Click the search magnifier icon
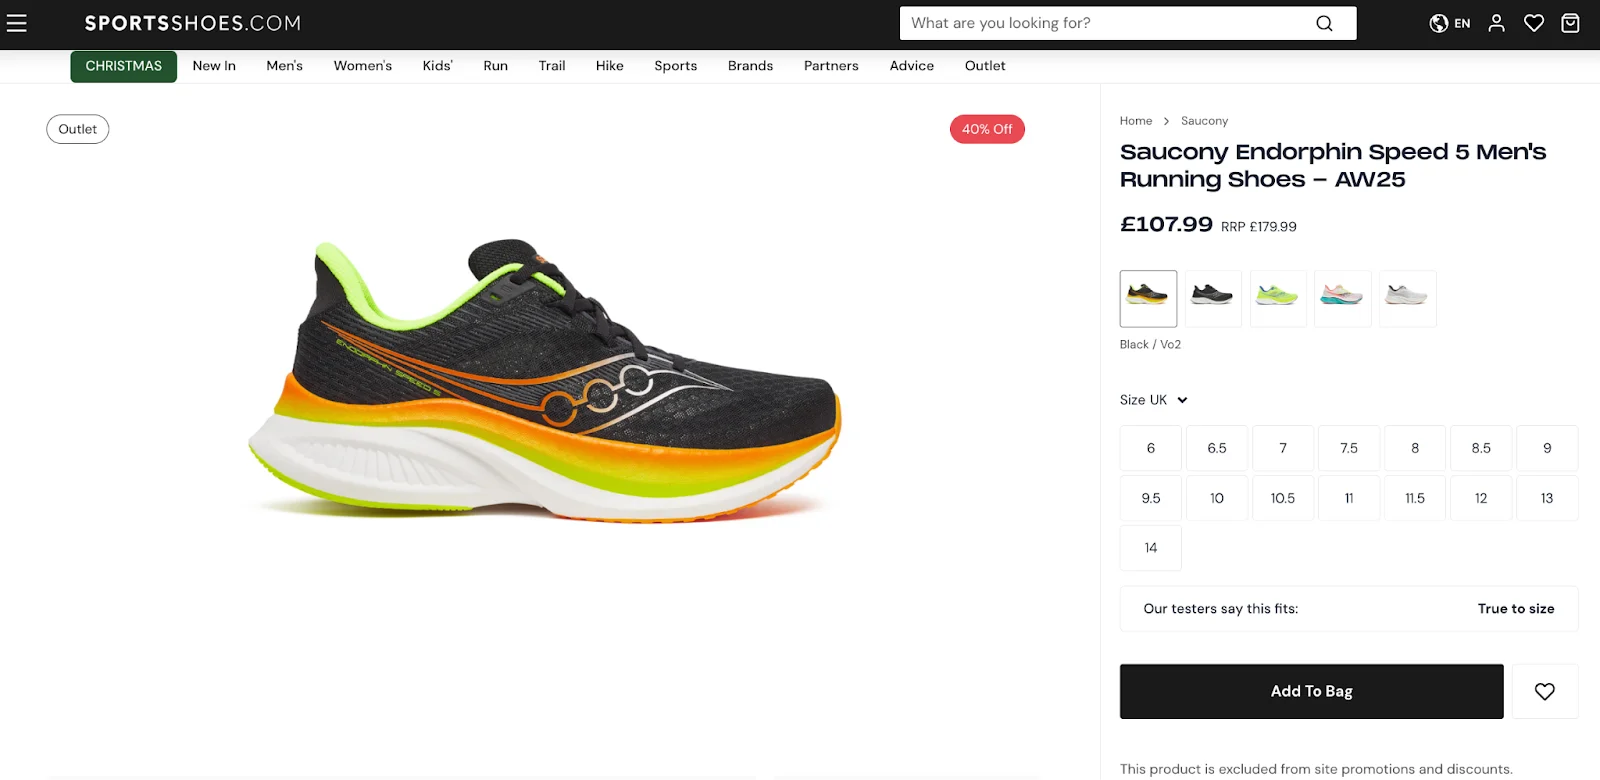This screenshot has width=1600, height=780. pyautogui.click(x=1324, y=23)
